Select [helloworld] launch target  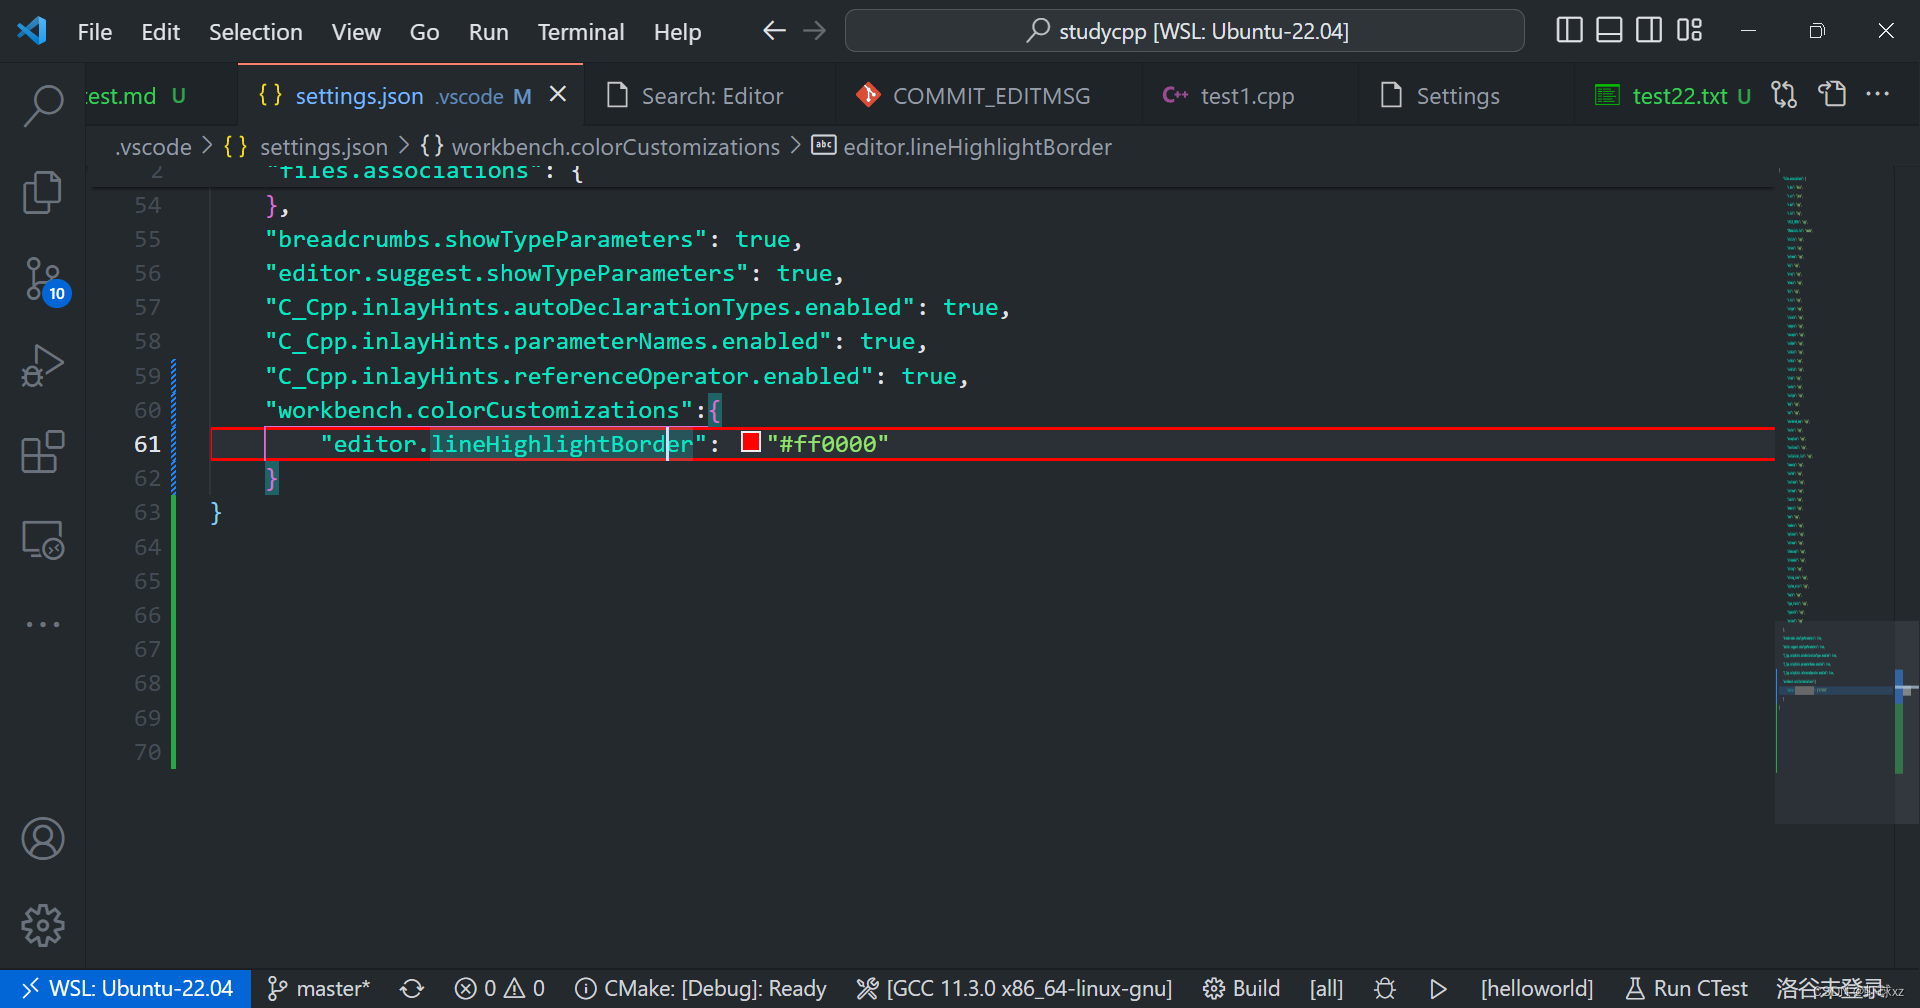[1537, 989]
